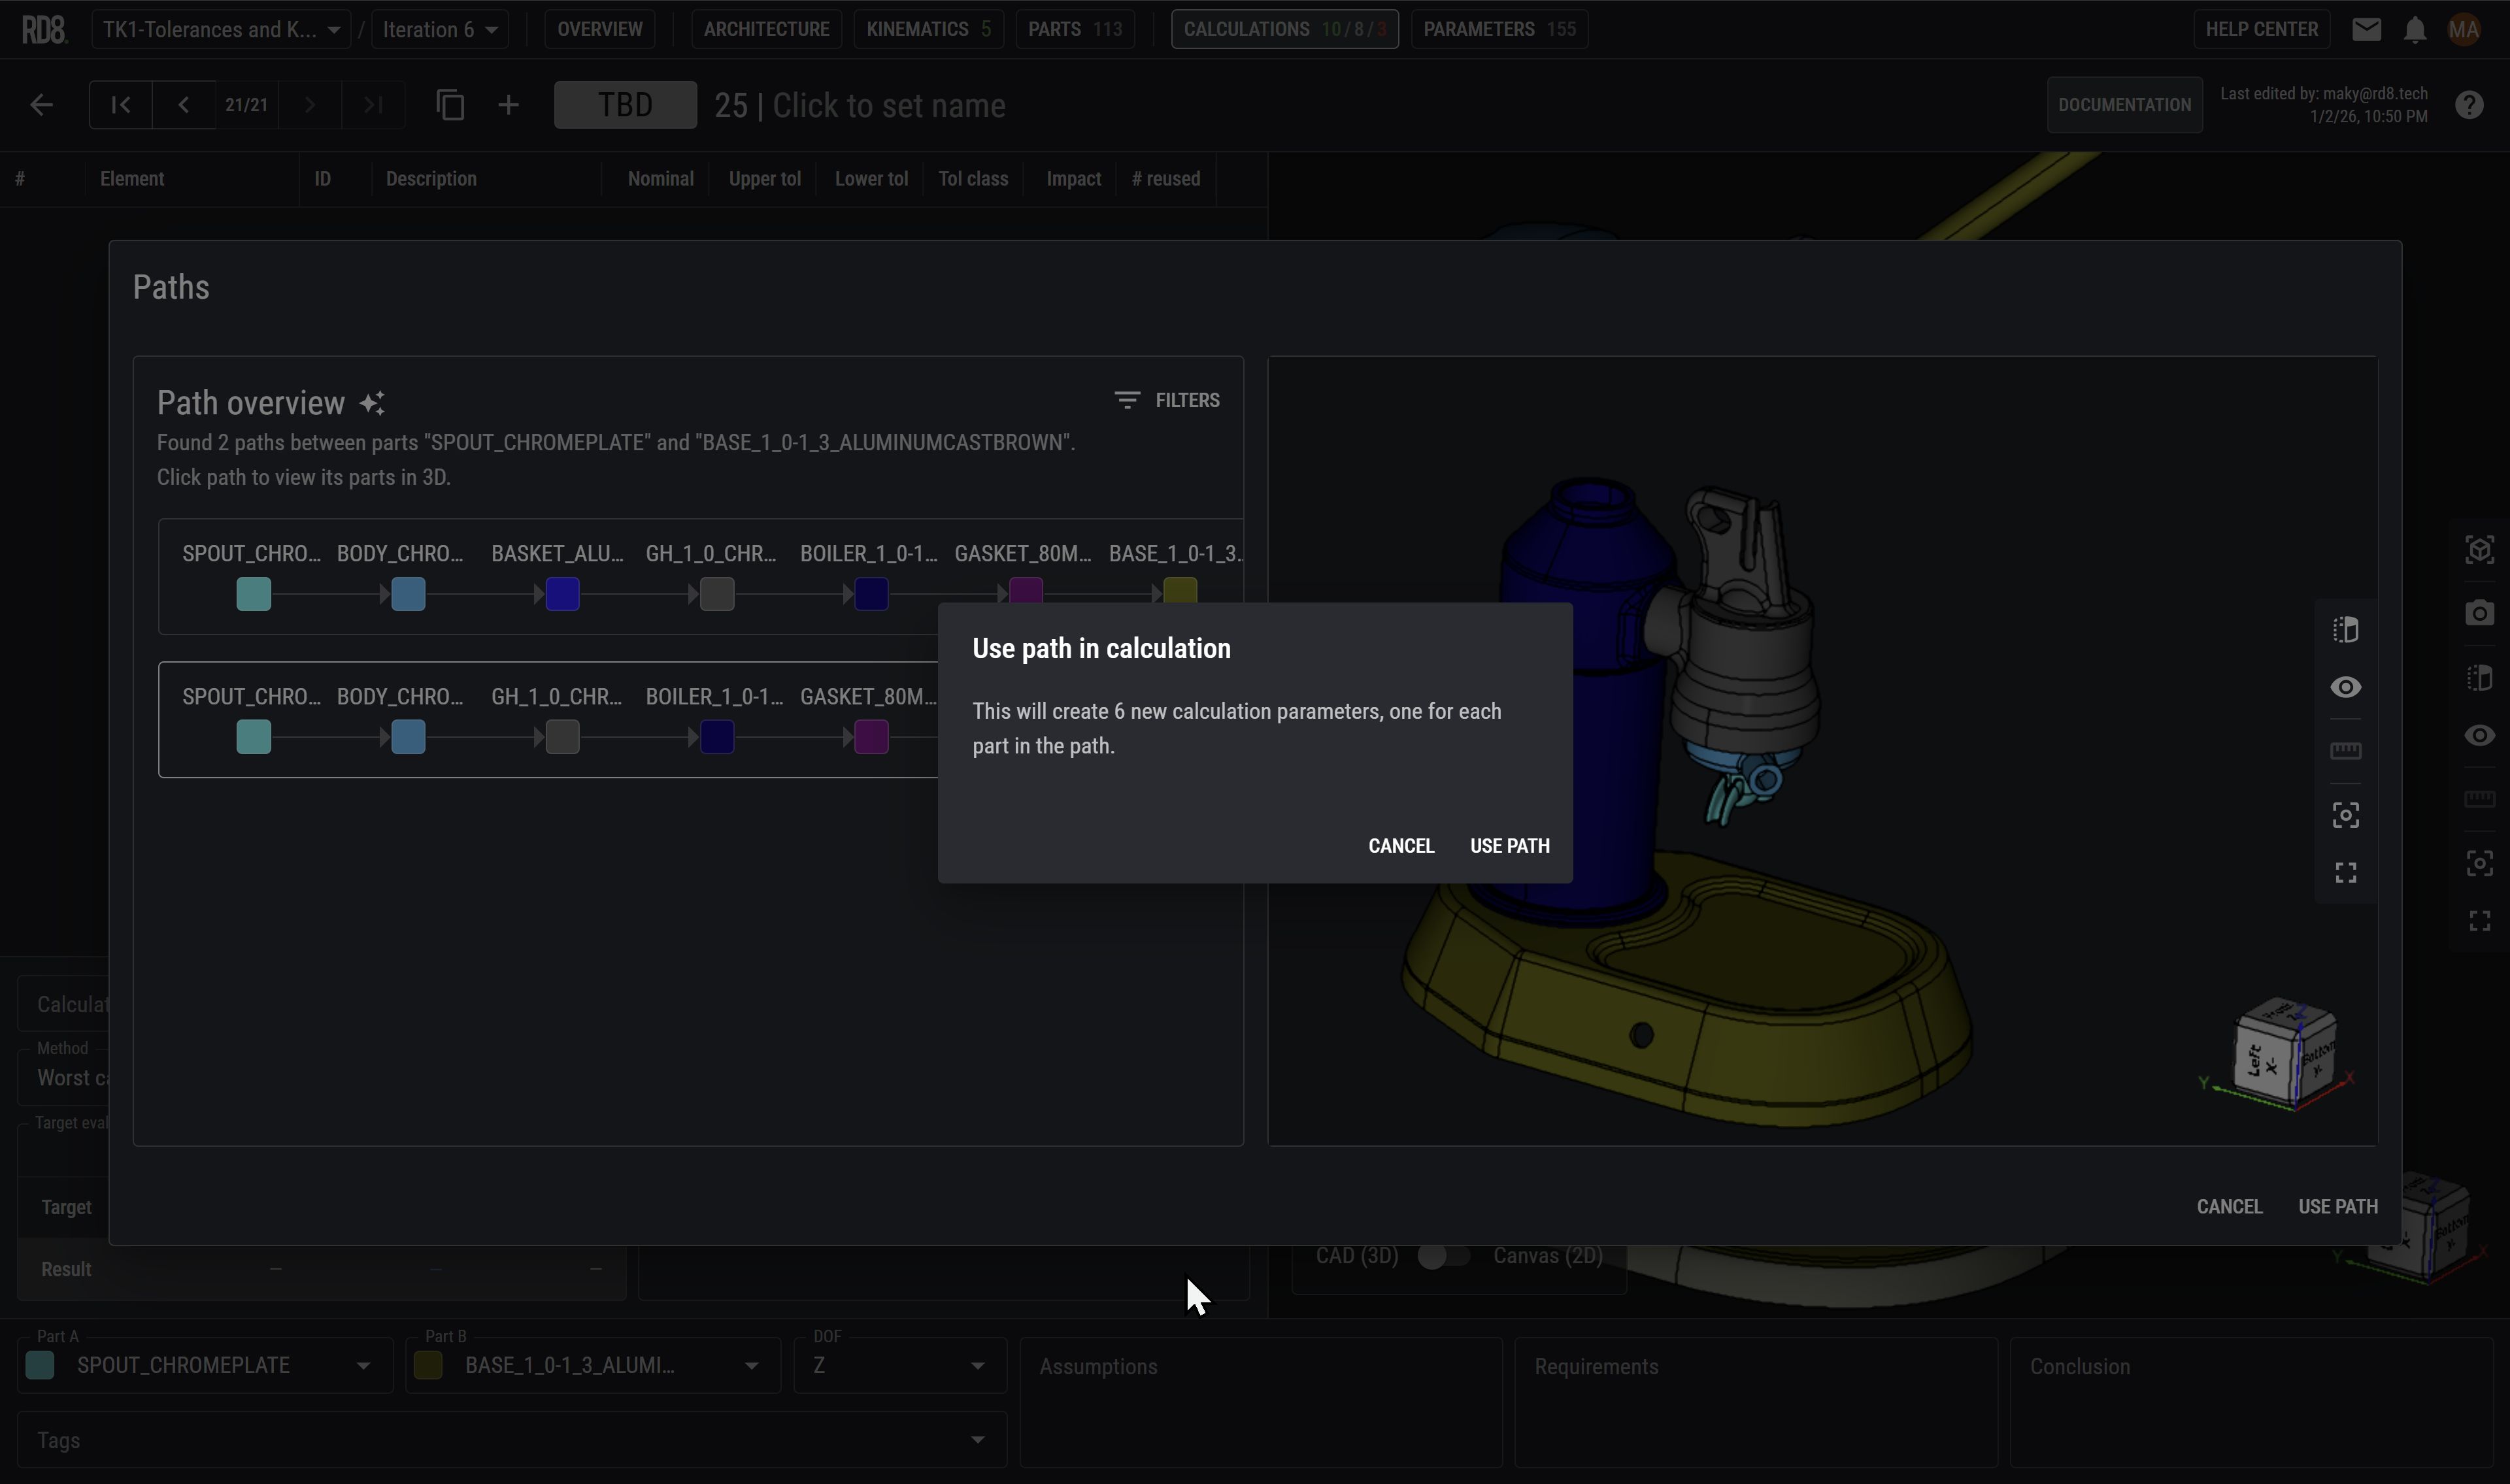This screenshot has width=2510, height=1484.
Task: Click the fit-to-view focus icon in viewer
Action: (2345, 815)
